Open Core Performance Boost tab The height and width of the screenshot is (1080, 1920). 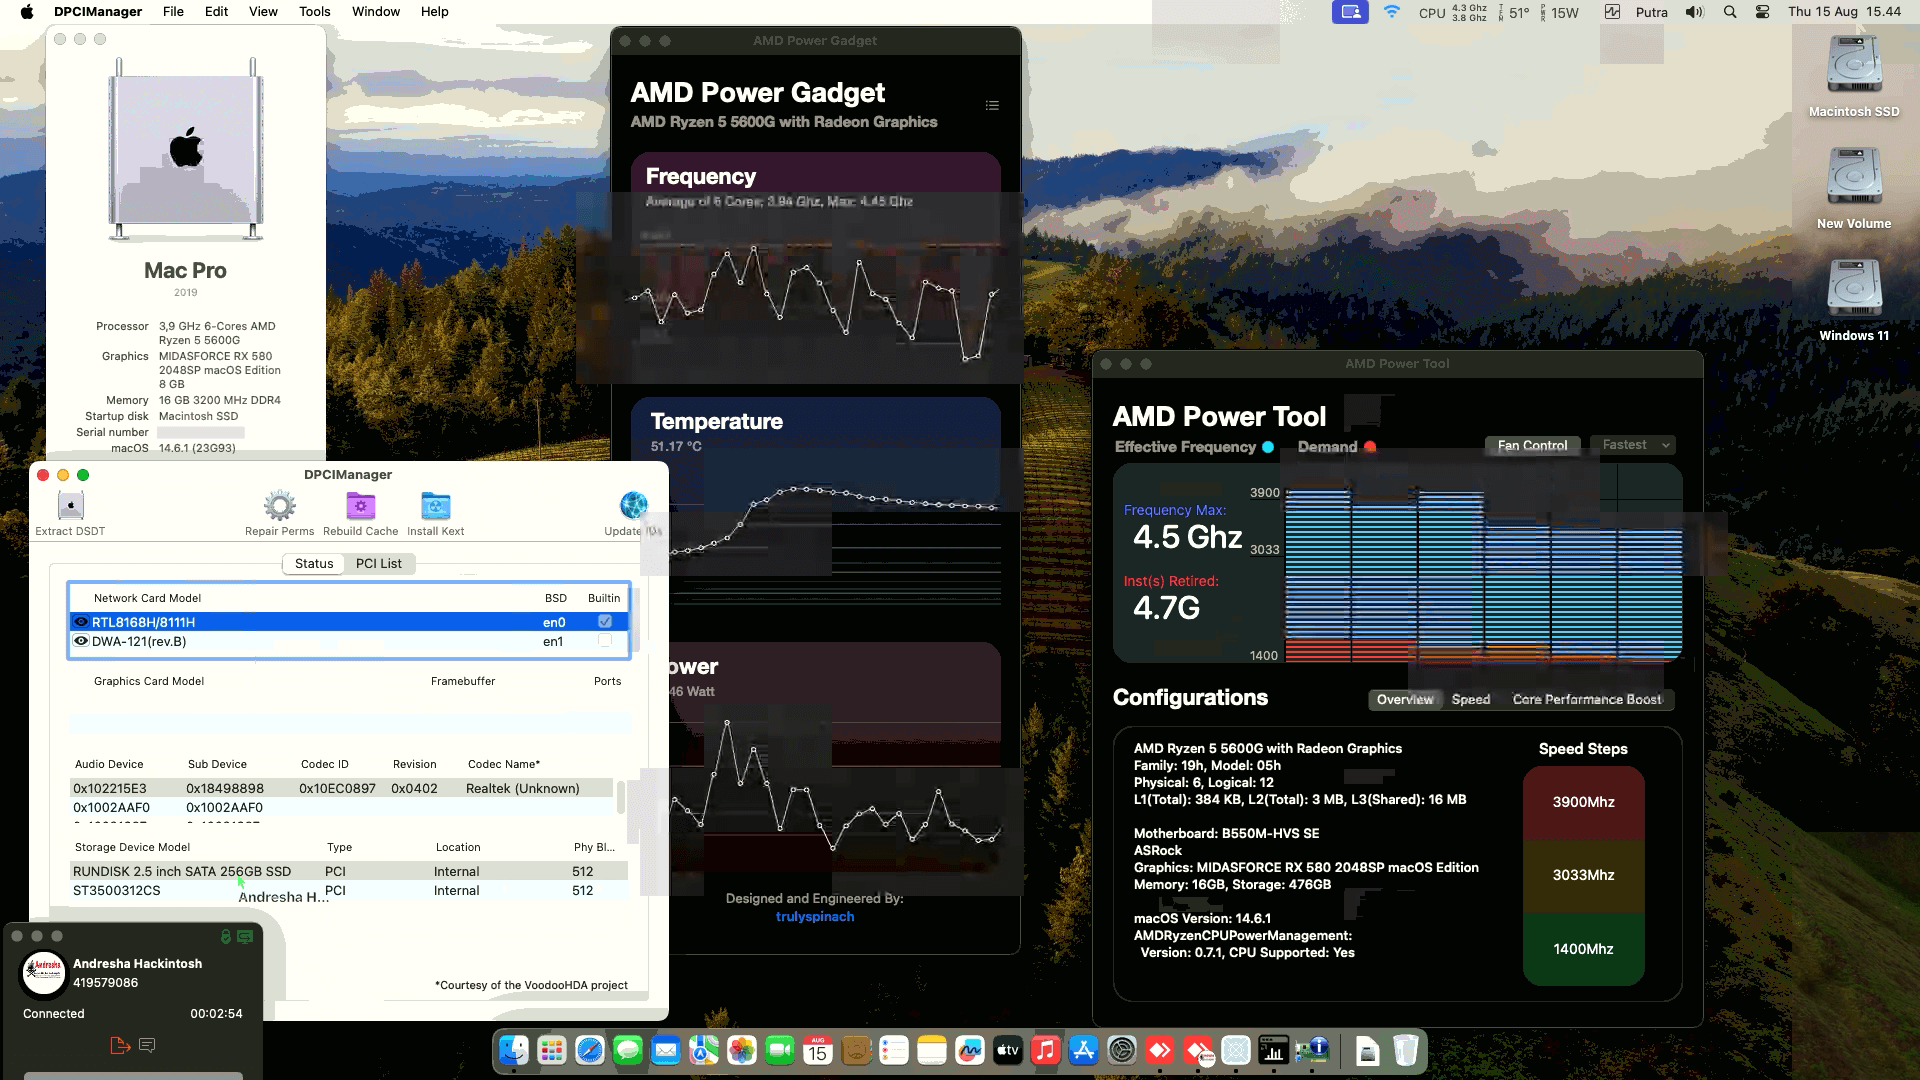click(x=1587, y=699)
